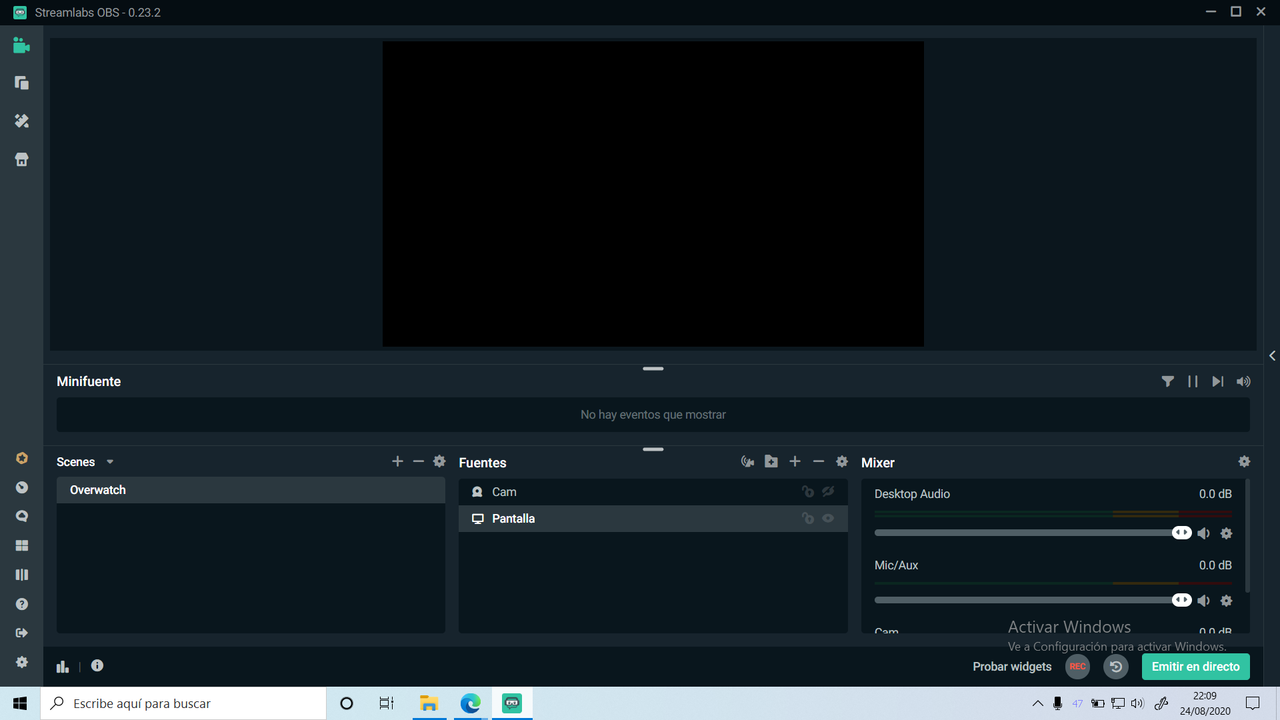Image resolution: width=1280 pixels, height=720 pixels.
Task: Open the Windows notification center
Action: (x=1252, y=703)
